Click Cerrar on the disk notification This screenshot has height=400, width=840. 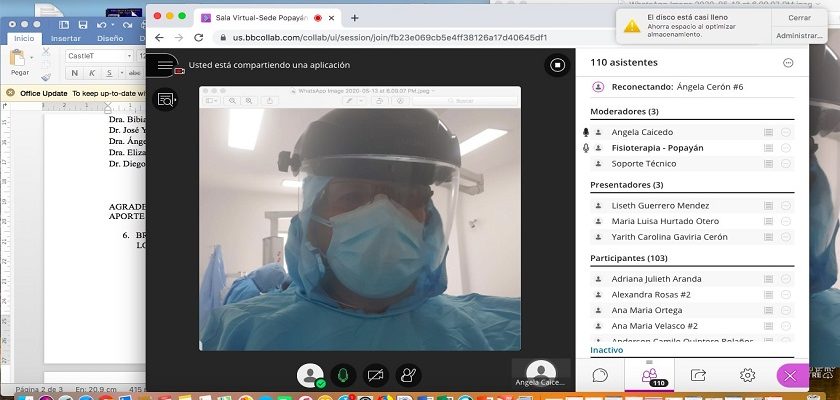click(x=799, y=18)
